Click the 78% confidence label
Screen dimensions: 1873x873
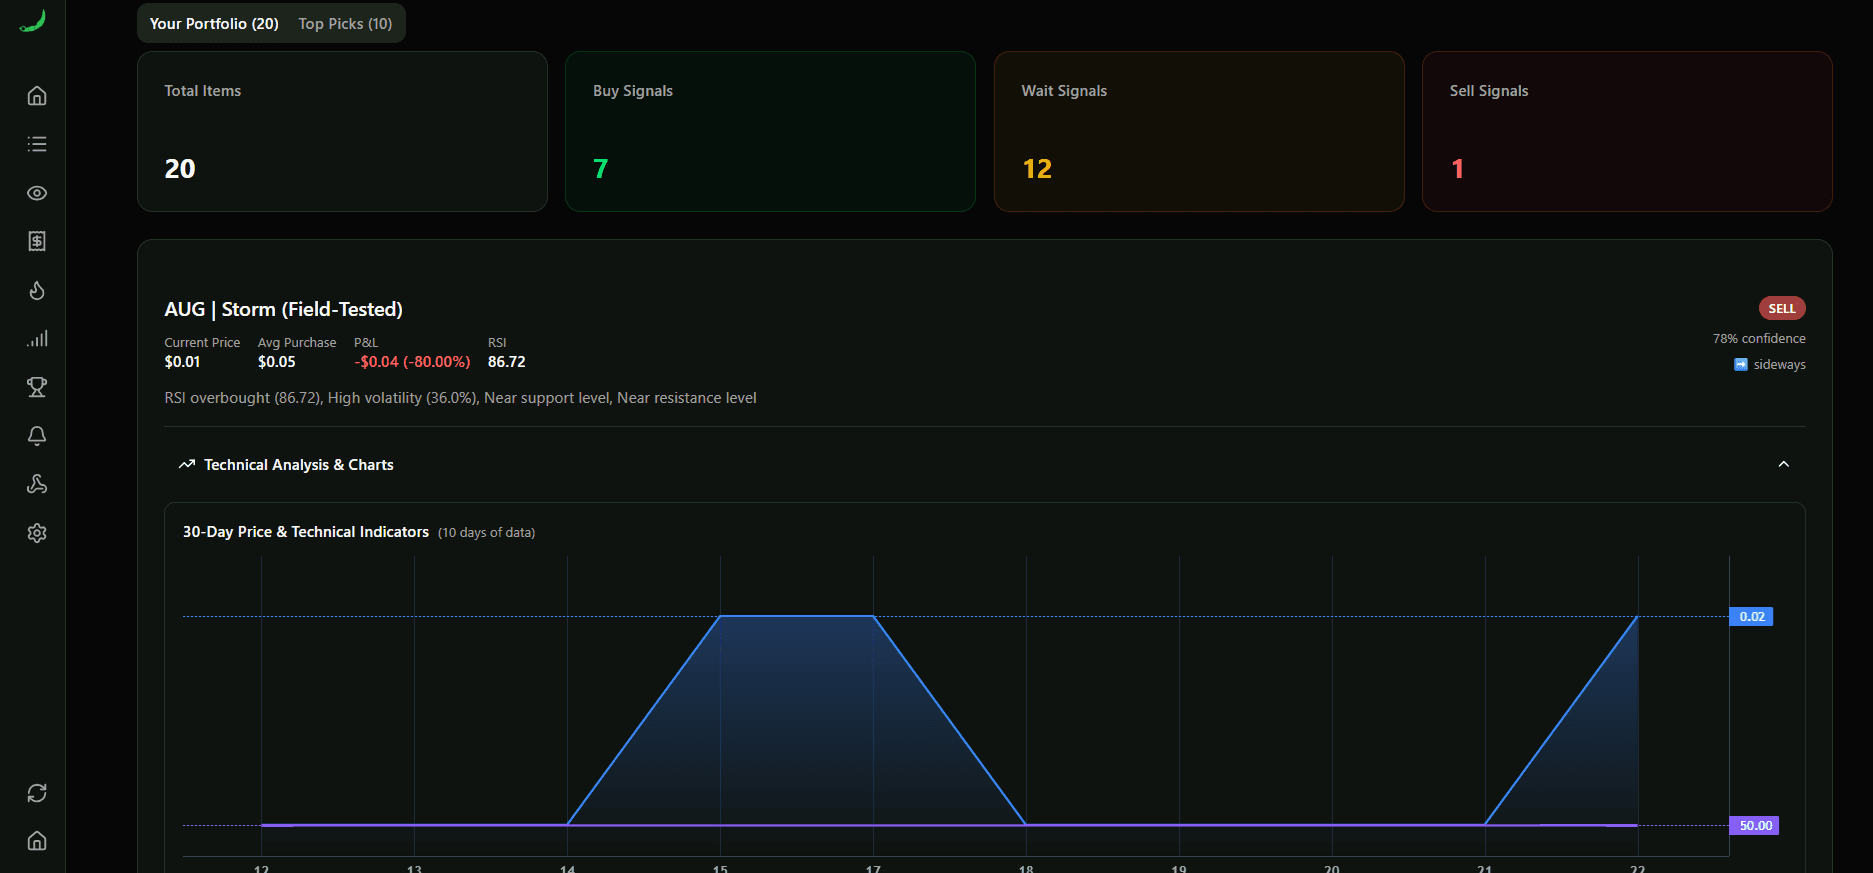point(1759,339)
